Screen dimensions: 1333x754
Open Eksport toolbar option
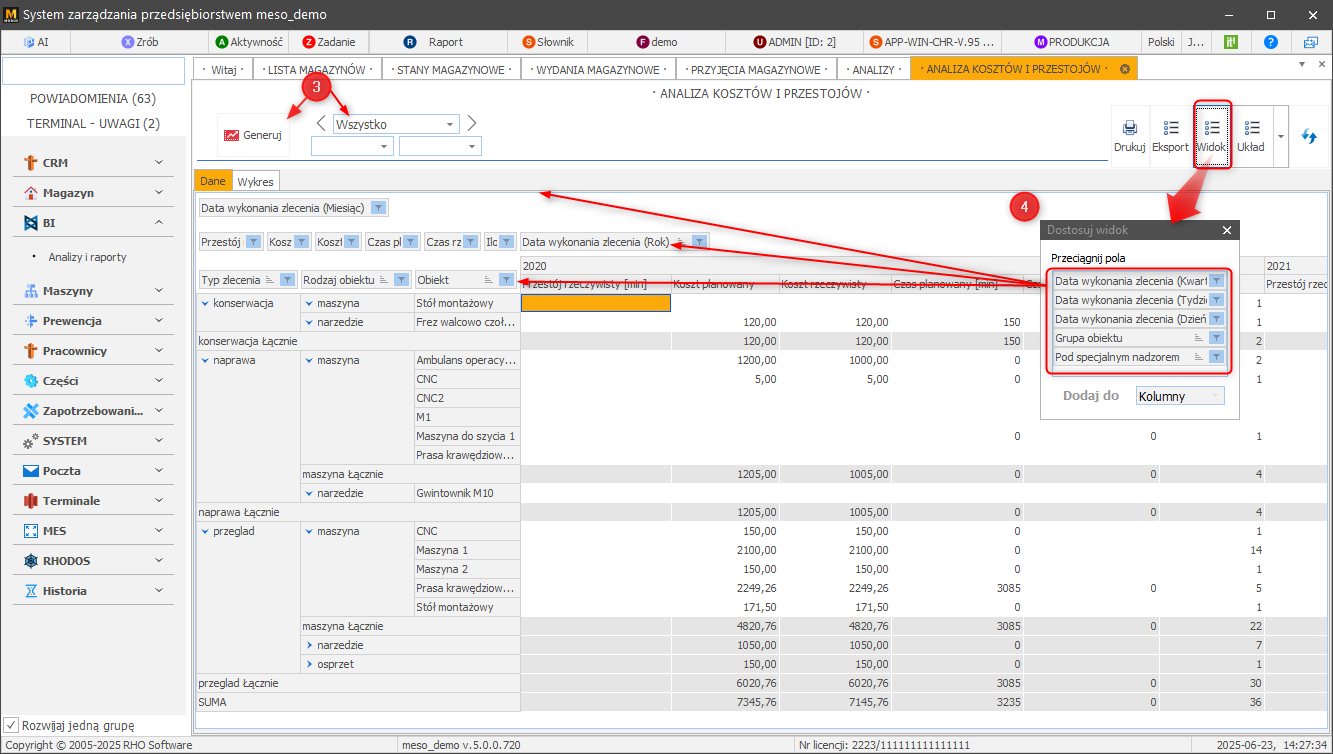tap(1170, 135)
